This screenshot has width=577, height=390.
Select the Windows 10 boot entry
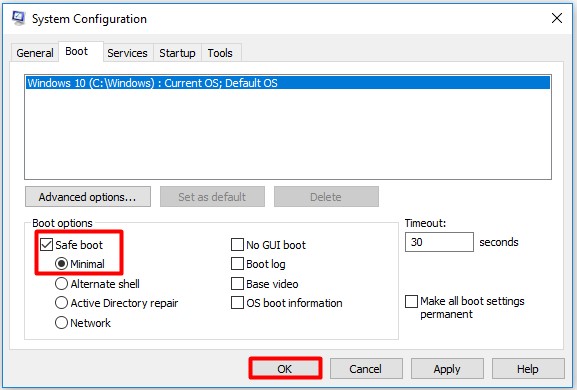pos(288,83)
